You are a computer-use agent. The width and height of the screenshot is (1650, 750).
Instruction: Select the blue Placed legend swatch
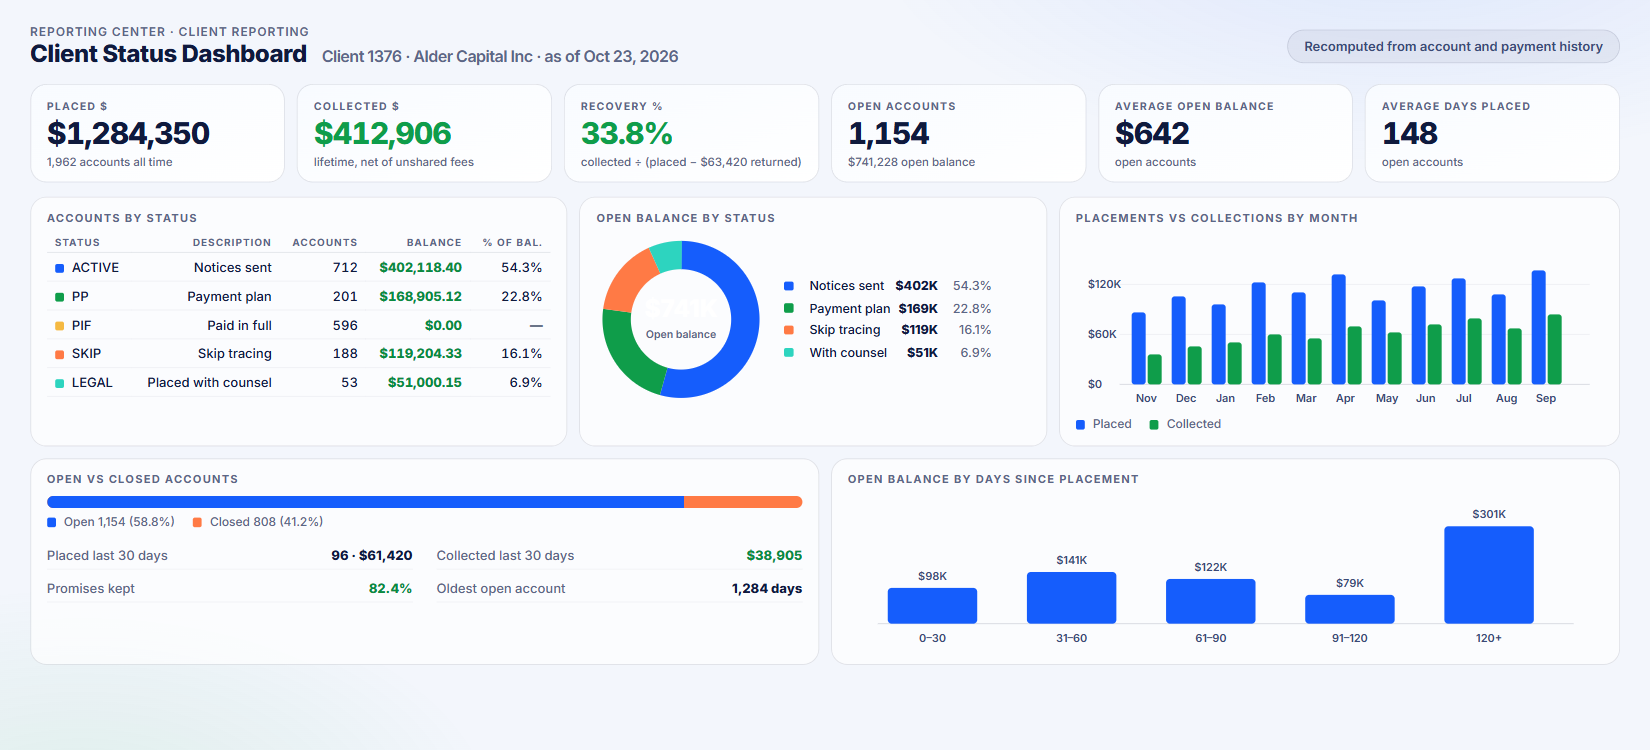pyautogui.click(x=1081, y=425)
